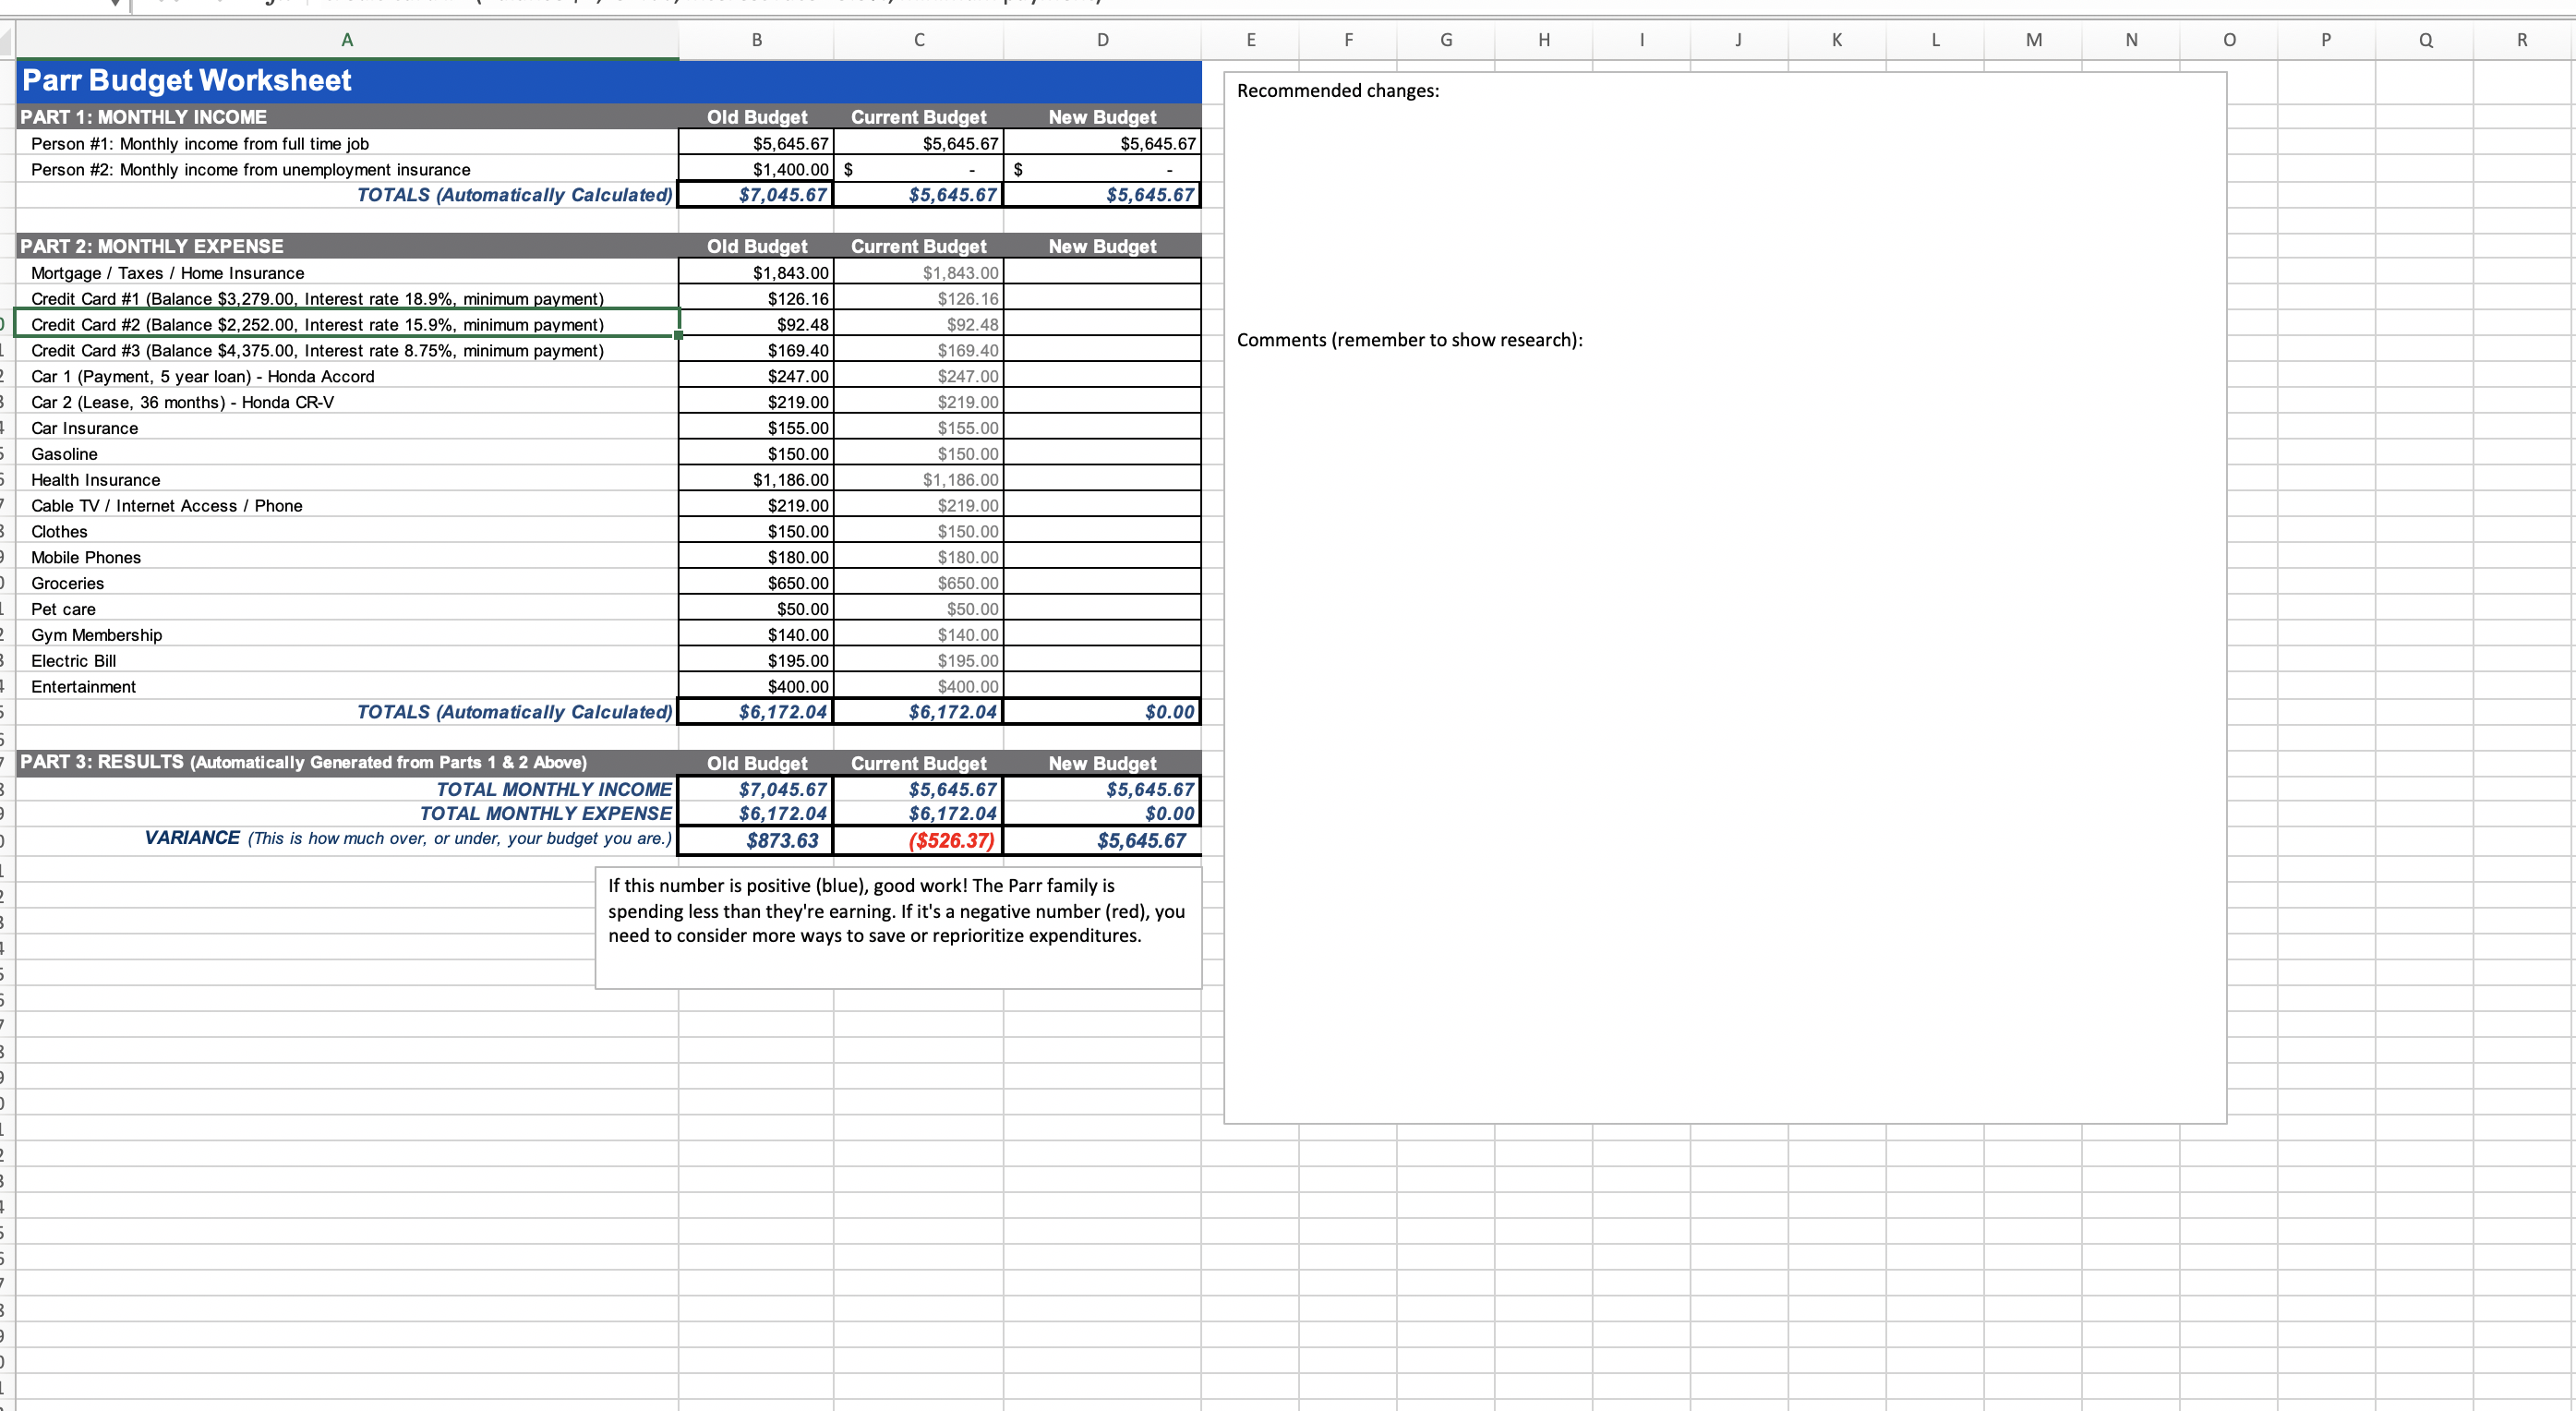Click the red variance value ($526.37)
The image size is (2576, 1411).
pos(950,840)
